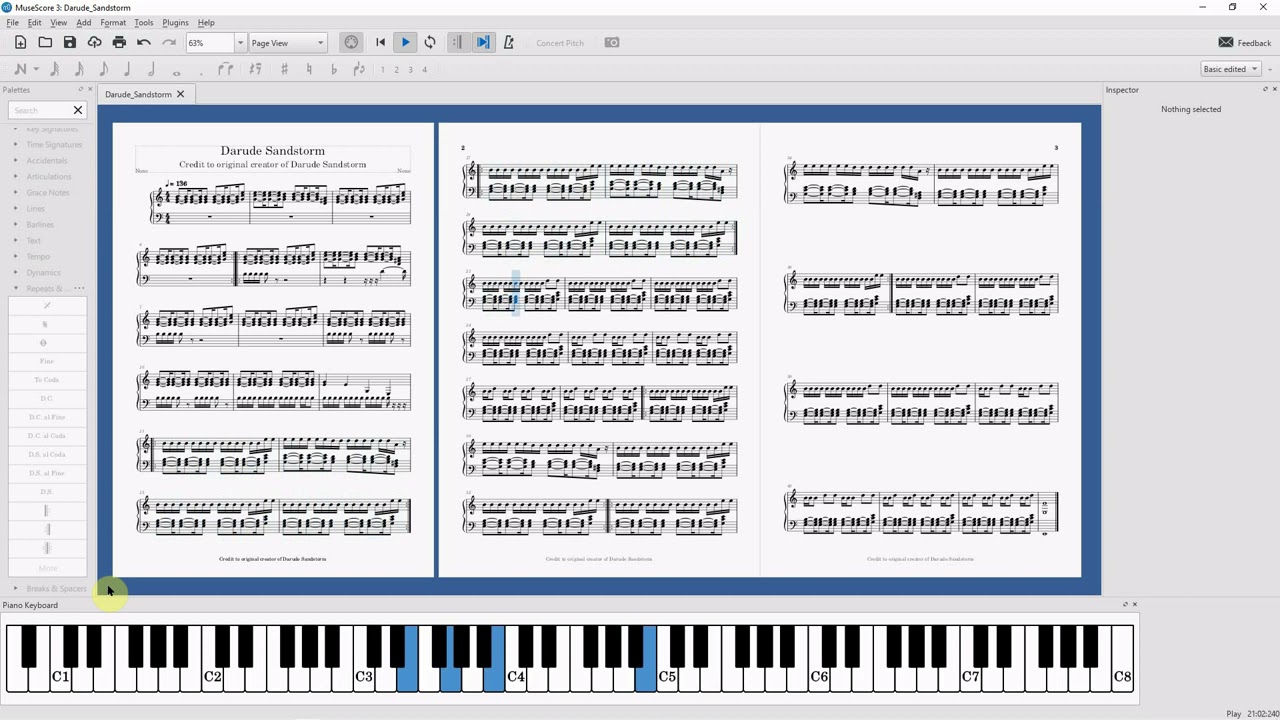1280x720 pixels.
Task: Start playback with the Play button
Action: point(405,42)
